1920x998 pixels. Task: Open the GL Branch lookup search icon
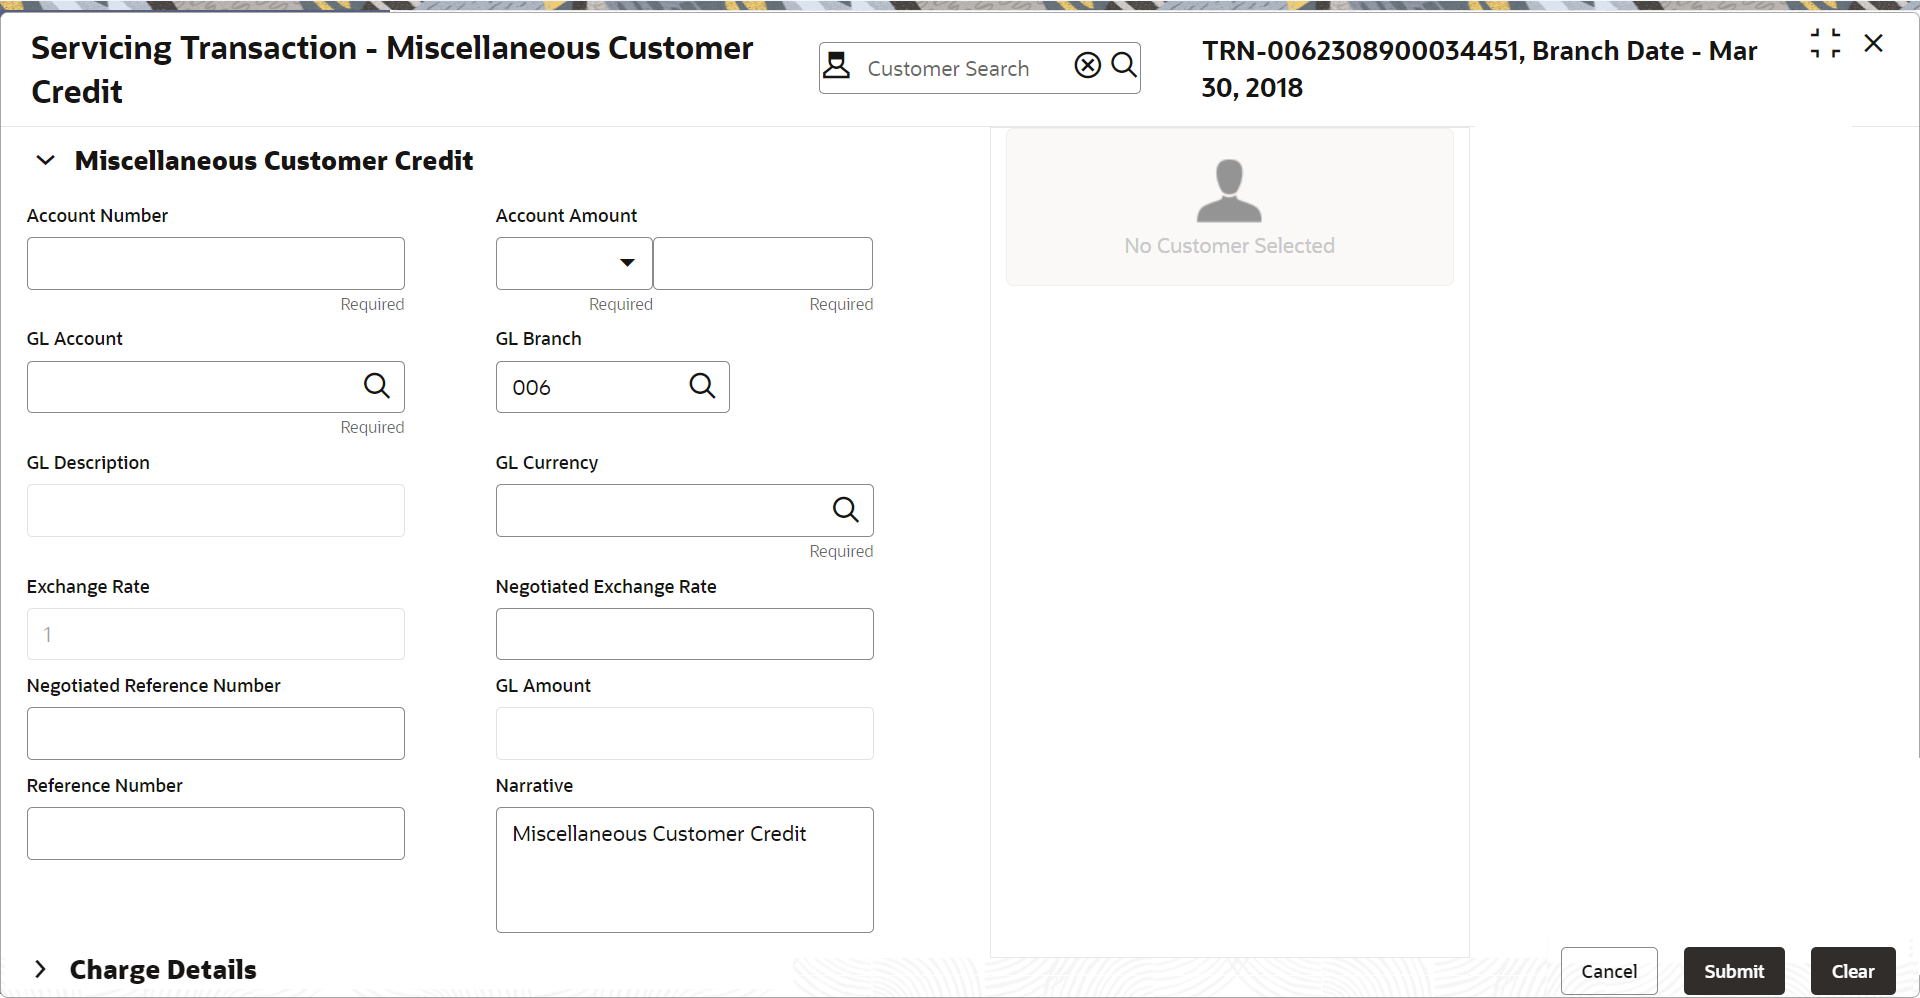(x=702, y=386)
